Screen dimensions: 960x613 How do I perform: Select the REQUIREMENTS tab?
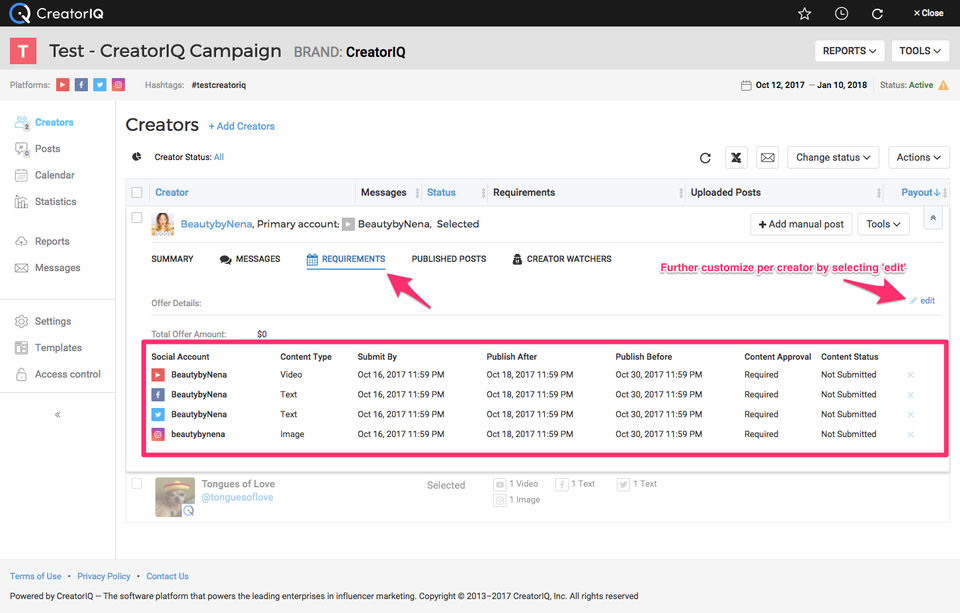click(346, 259)
